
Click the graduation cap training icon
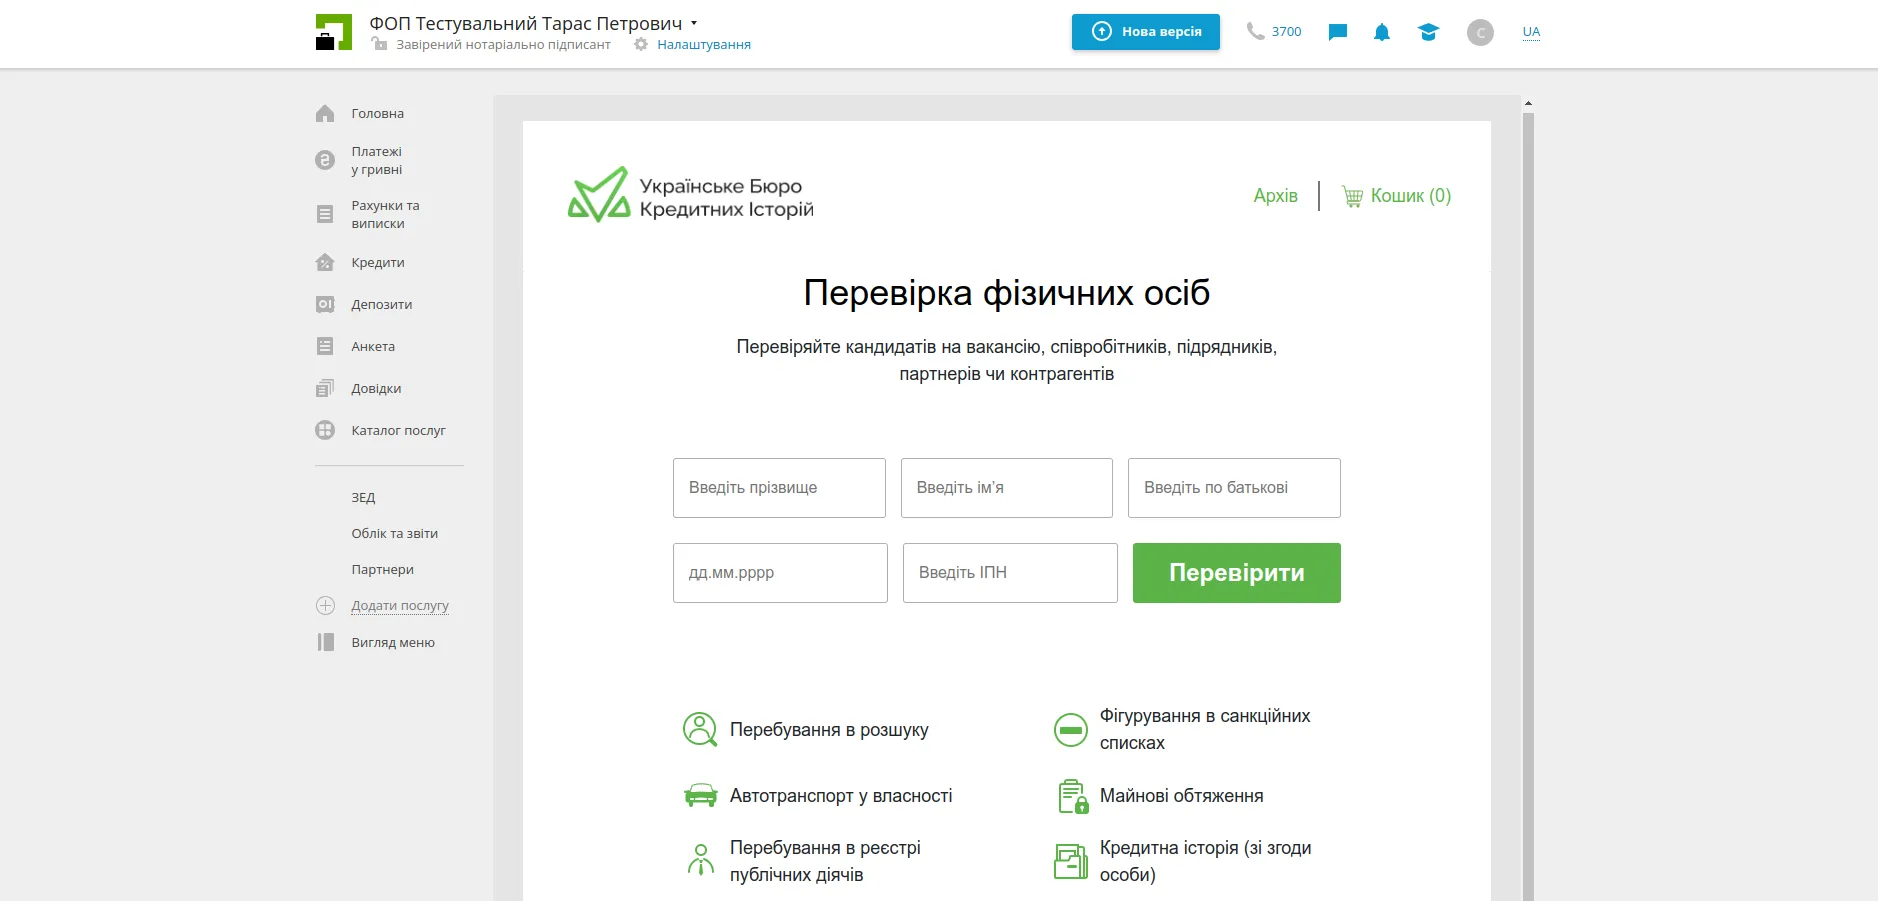point(1428,32)
